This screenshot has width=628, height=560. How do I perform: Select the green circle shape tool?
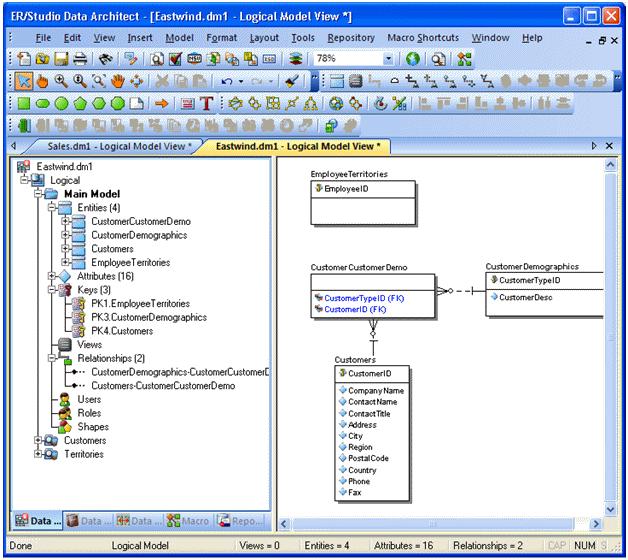point(61,104)
